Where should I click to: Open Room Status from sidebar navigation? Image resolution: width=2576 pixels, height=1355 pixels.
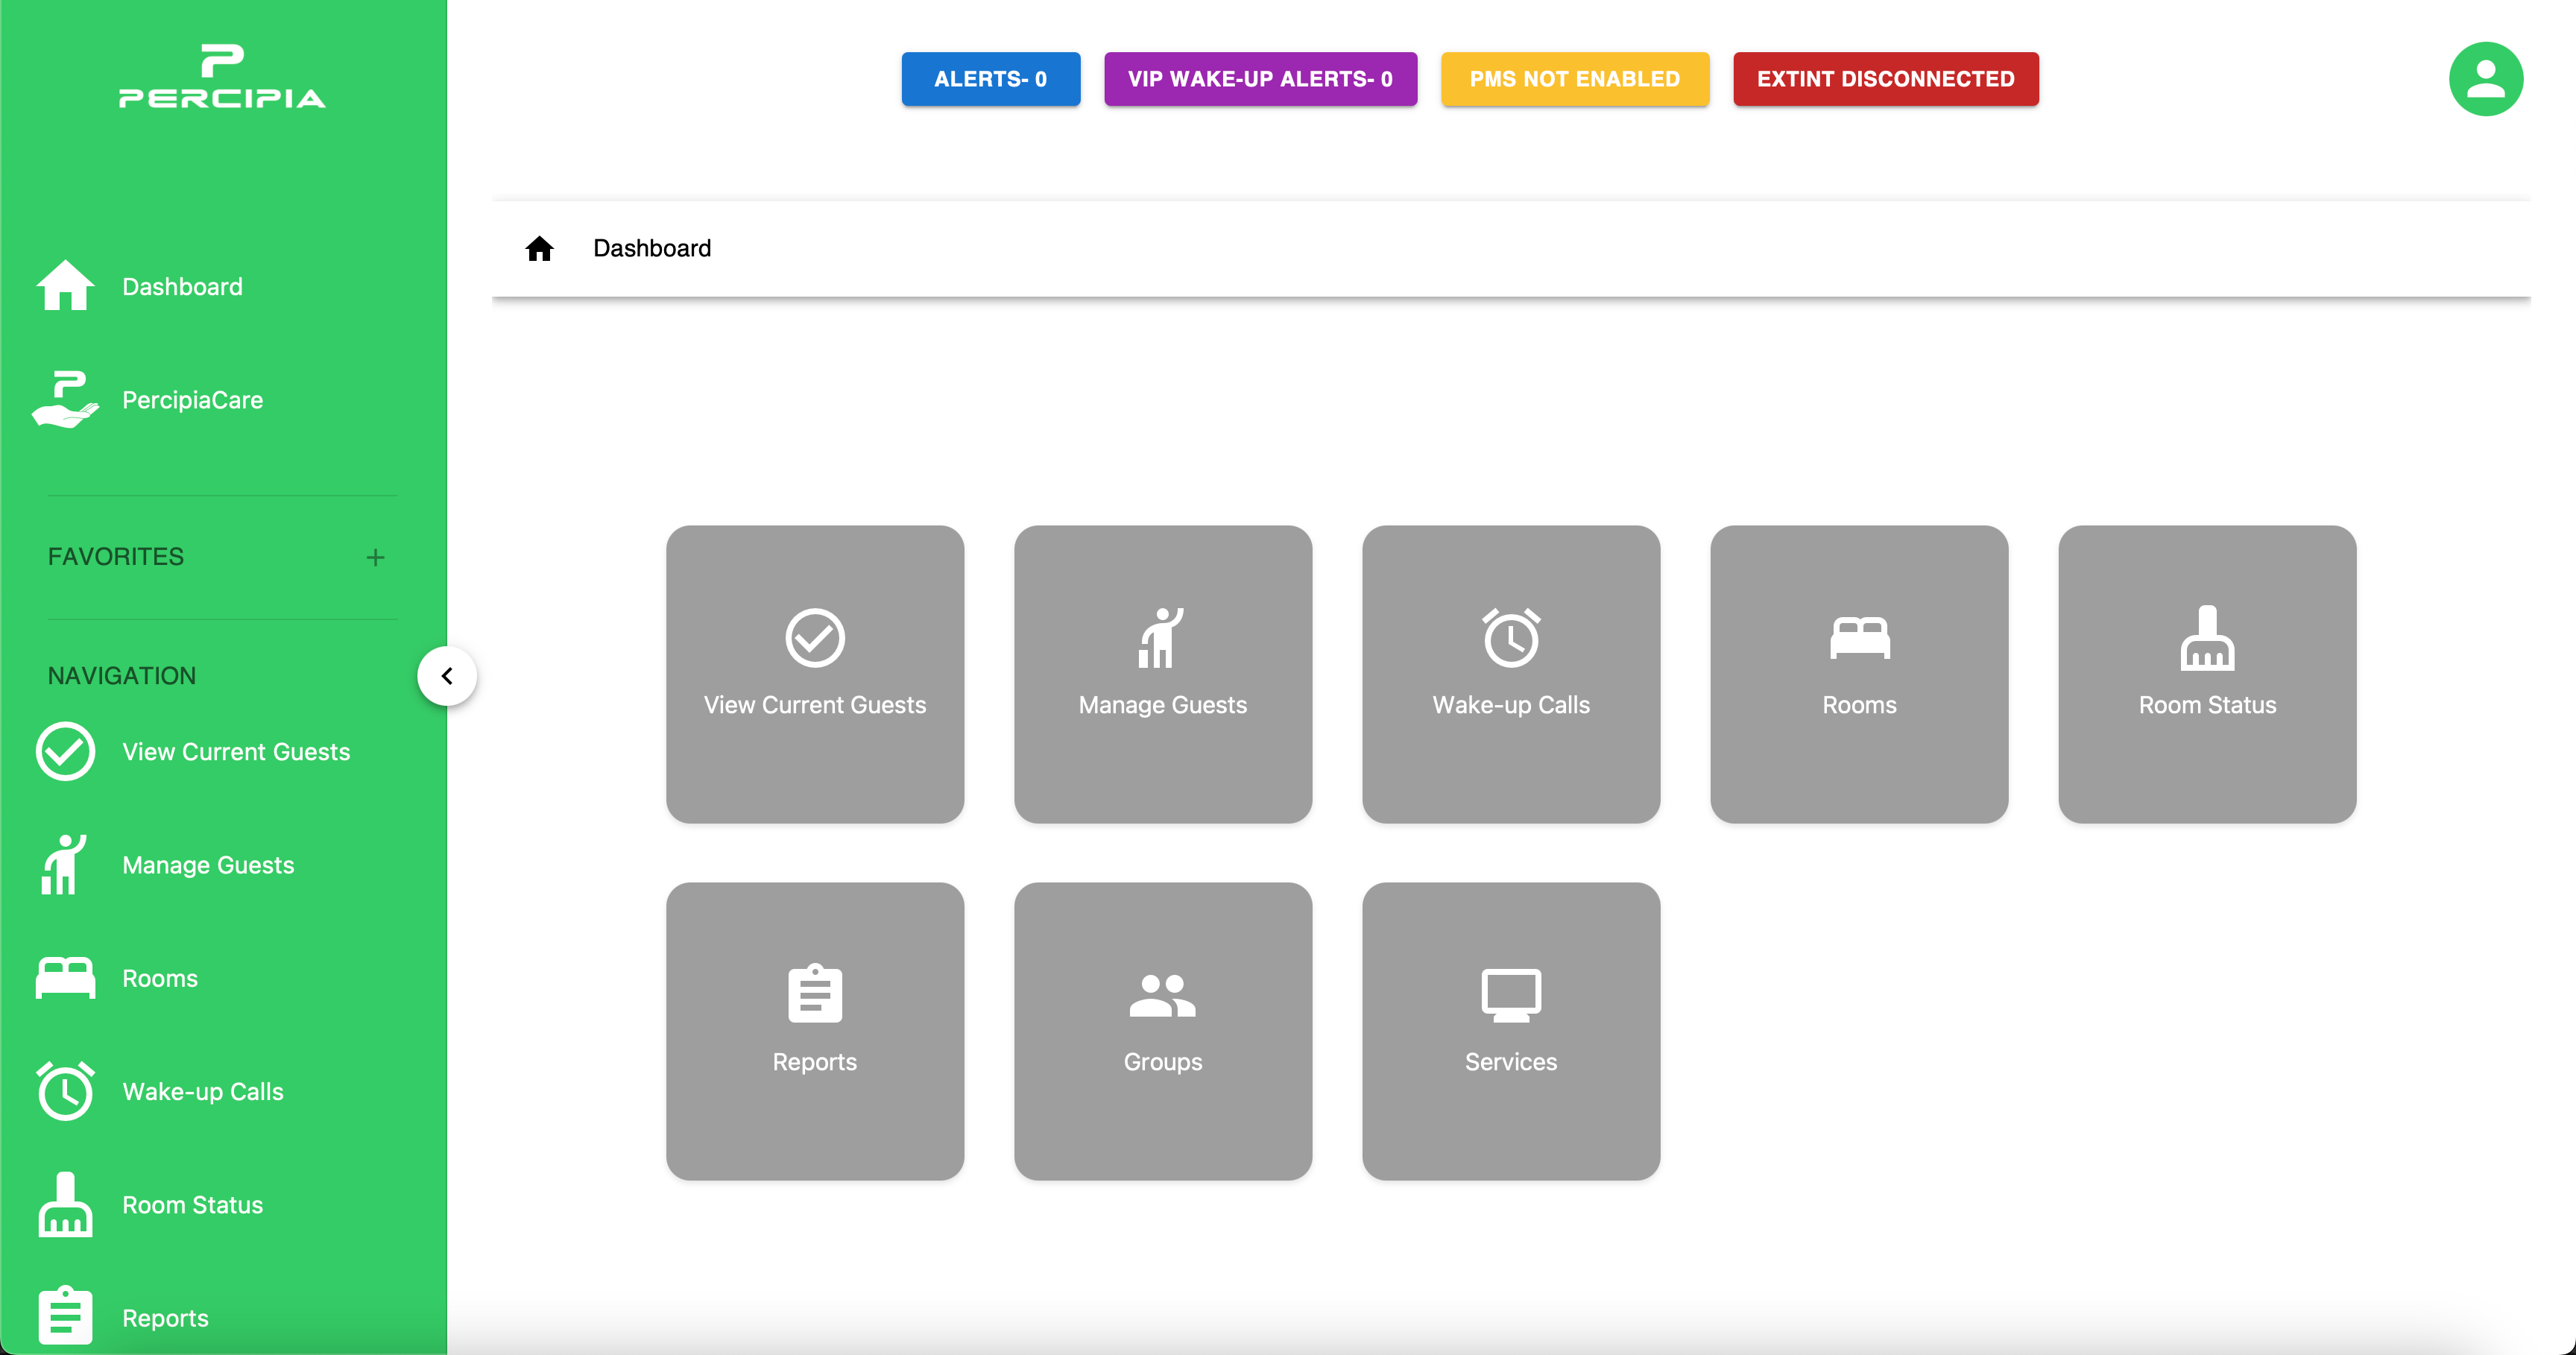(192, 1204)
